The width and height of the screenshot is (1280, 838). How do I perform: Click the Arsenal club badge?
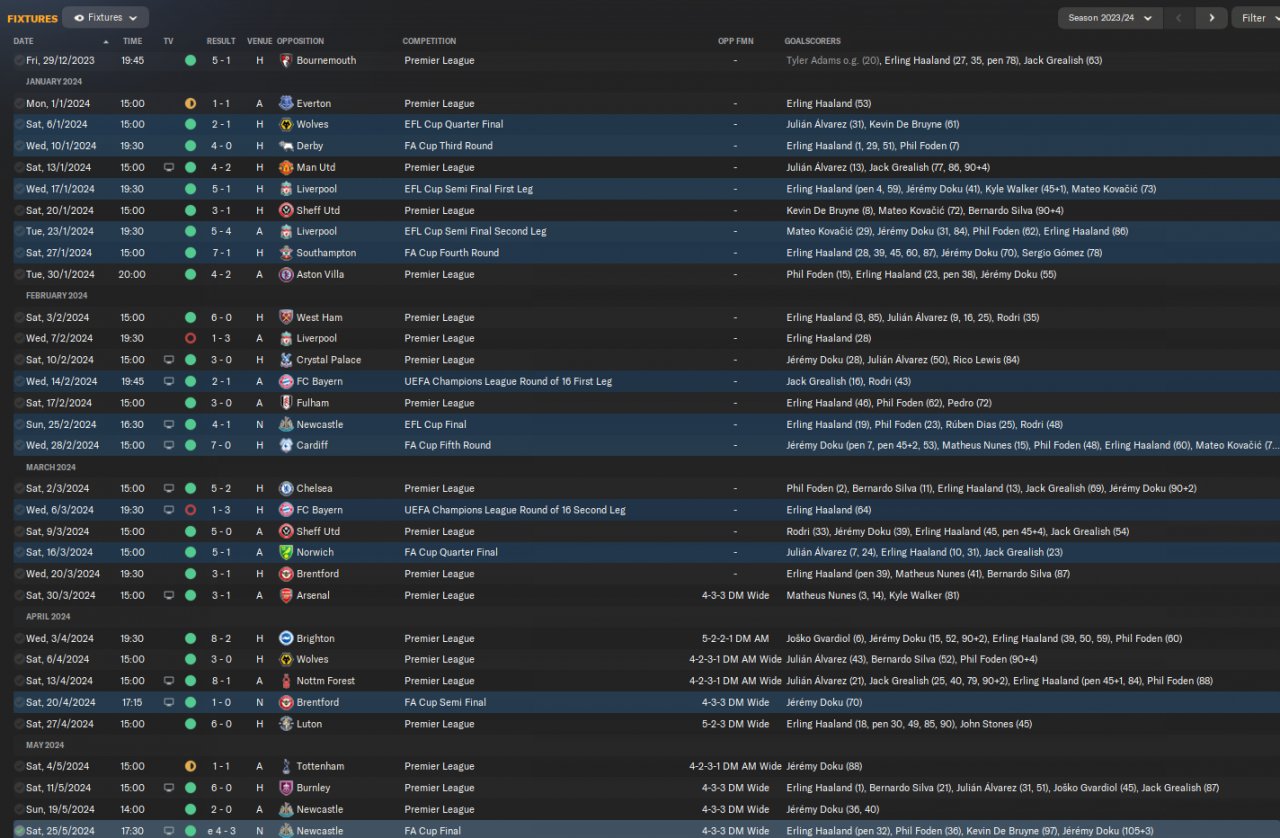pyautogui.click(x=286, y=596)
